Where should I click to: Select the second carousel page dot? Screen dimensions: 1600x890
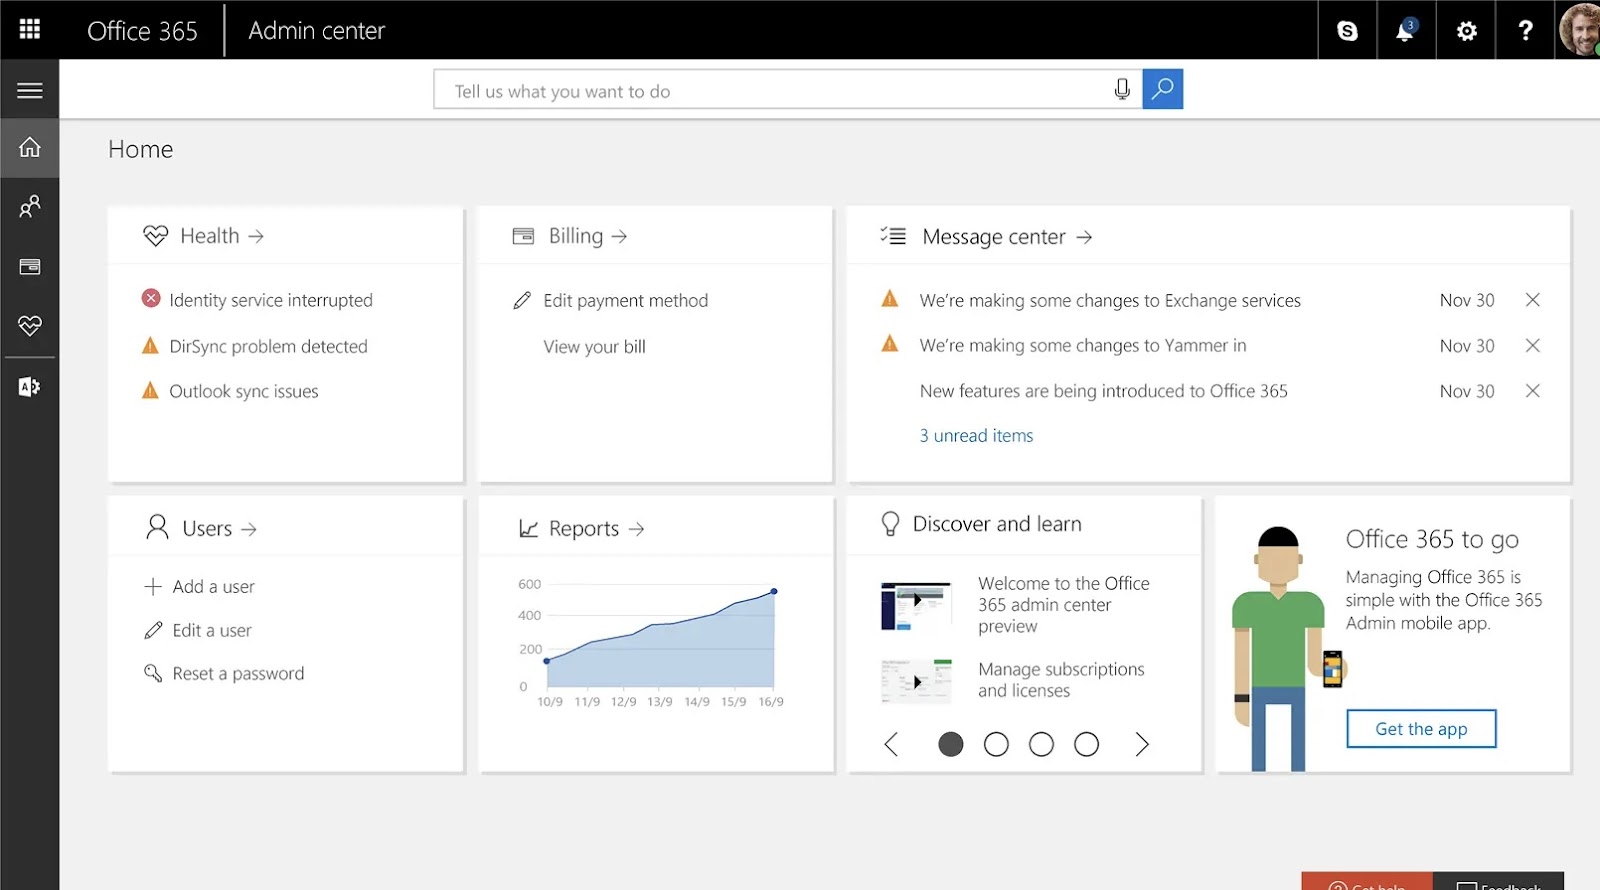[x=996, y=744]
